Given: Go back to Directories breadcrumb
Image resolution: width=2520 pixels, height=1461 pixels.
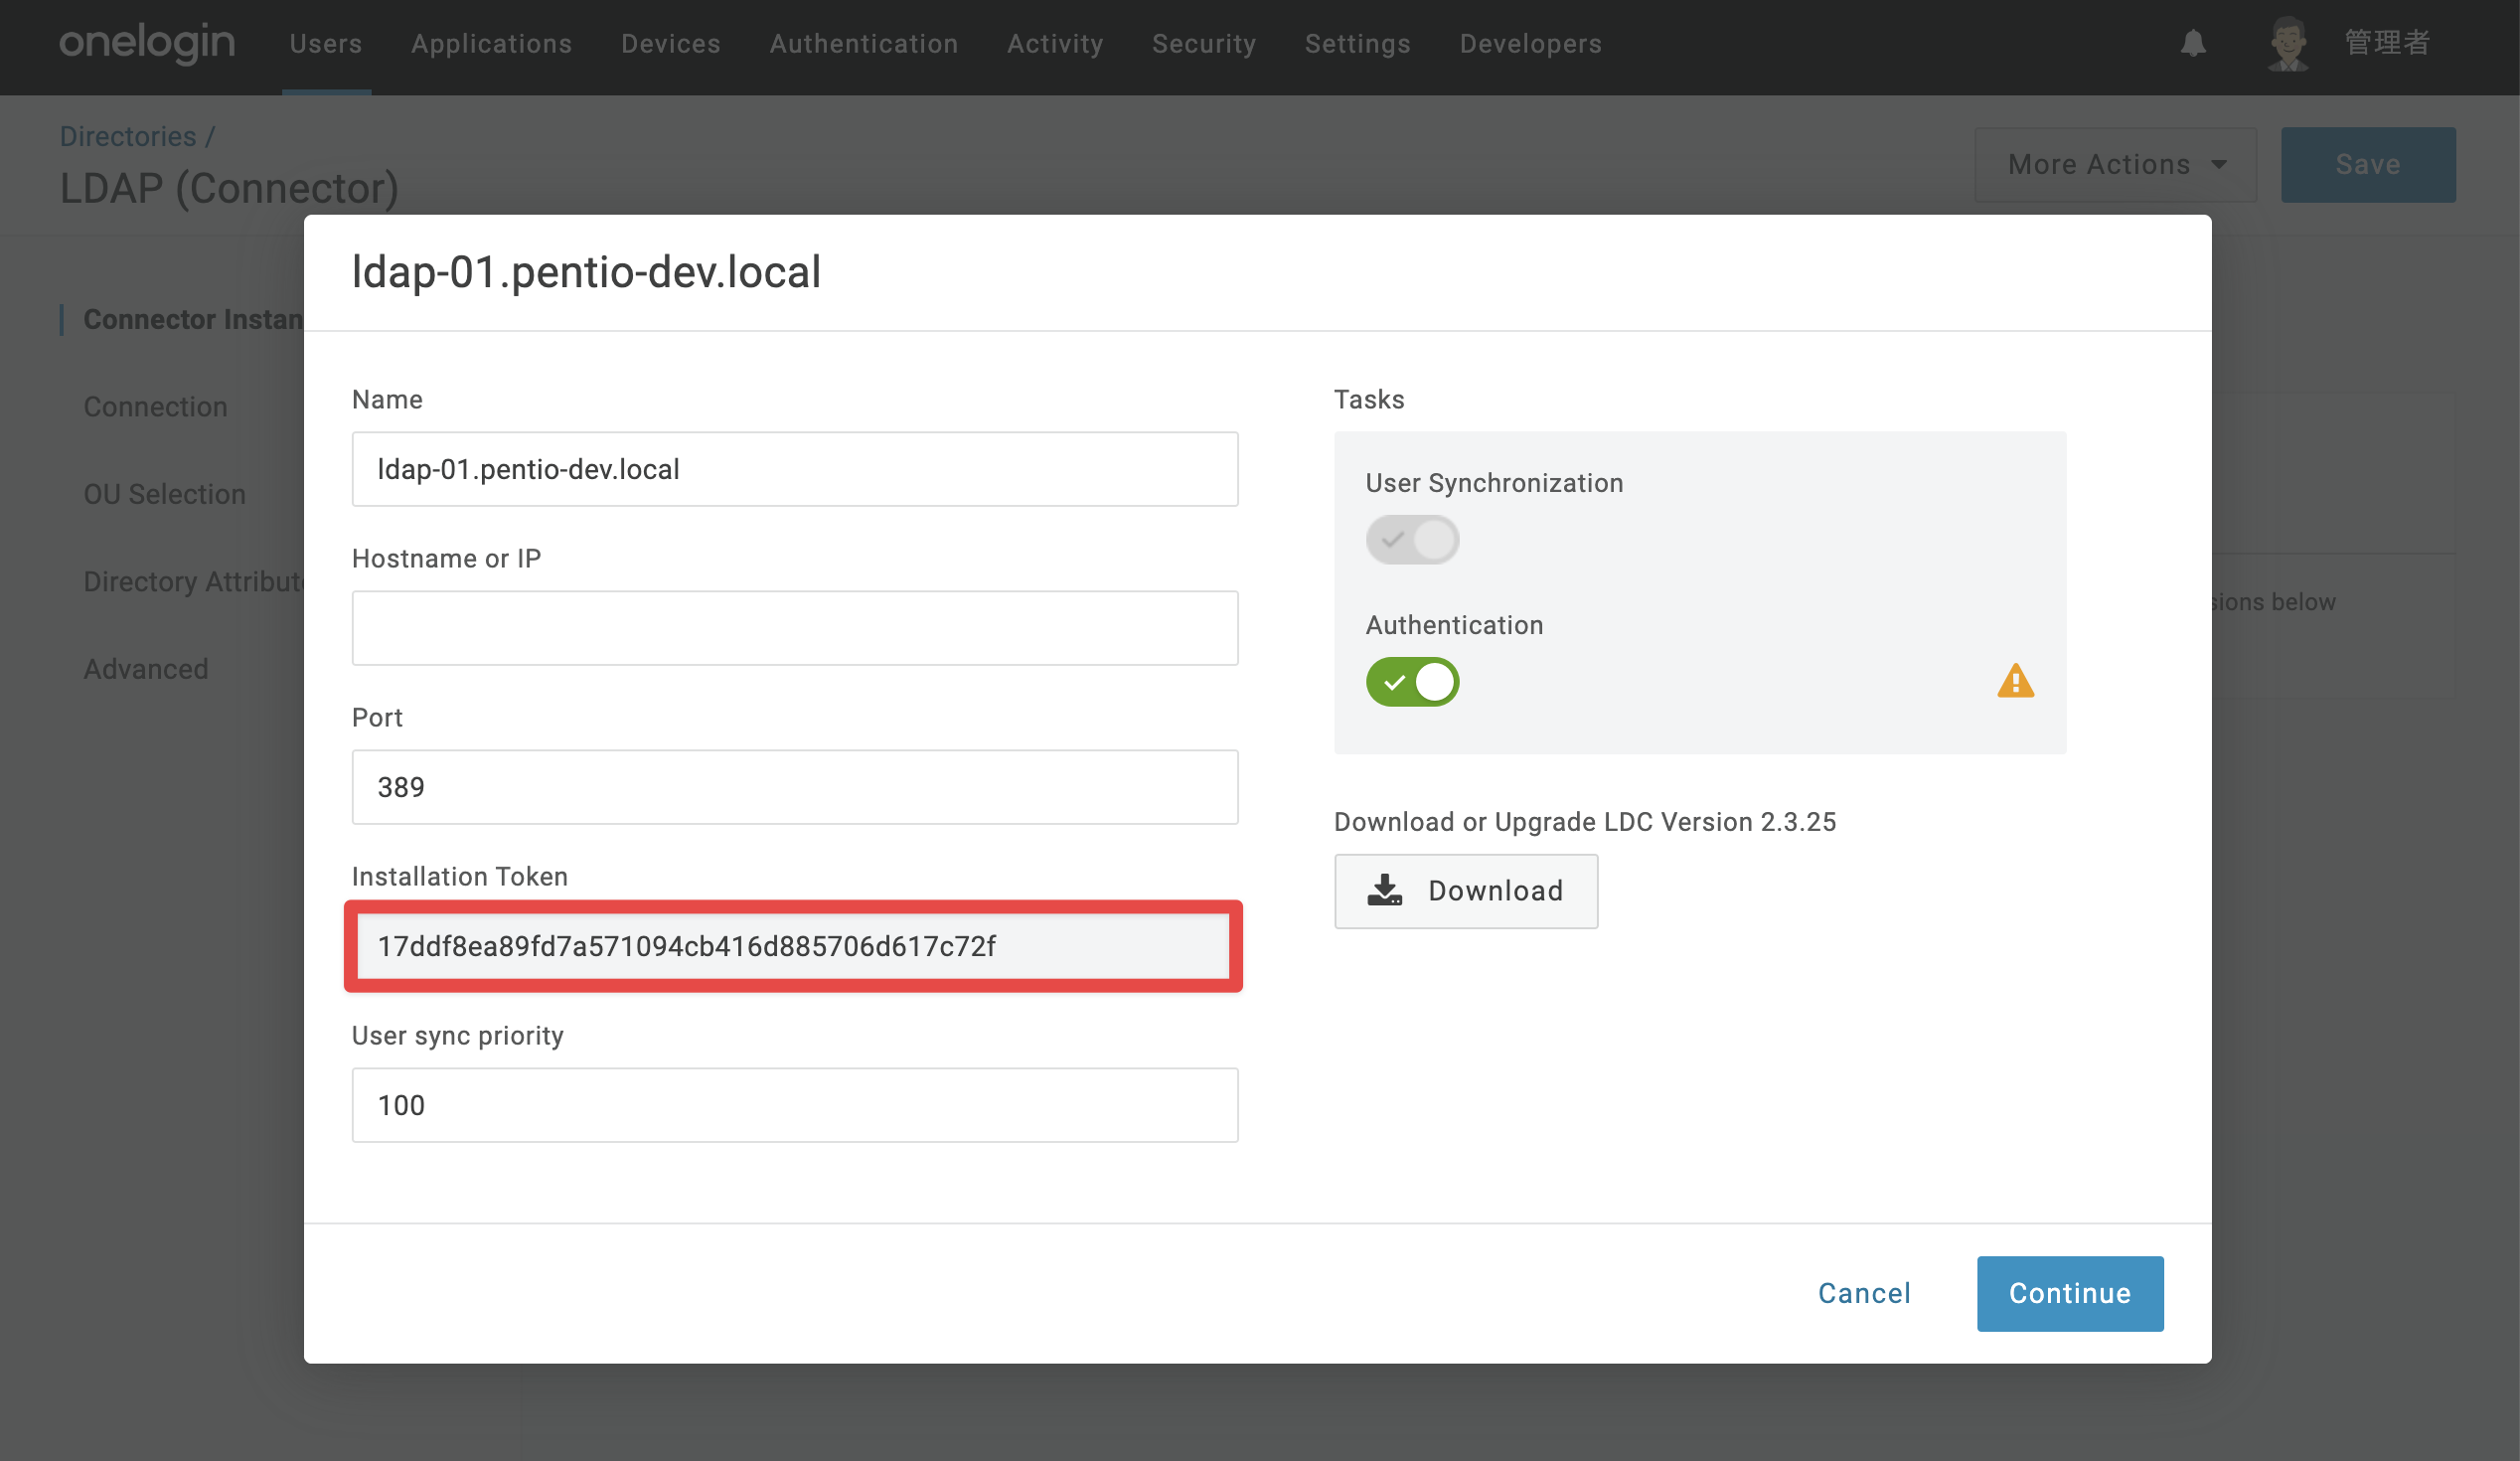Looking at the screenshot, I should (128, 136).
